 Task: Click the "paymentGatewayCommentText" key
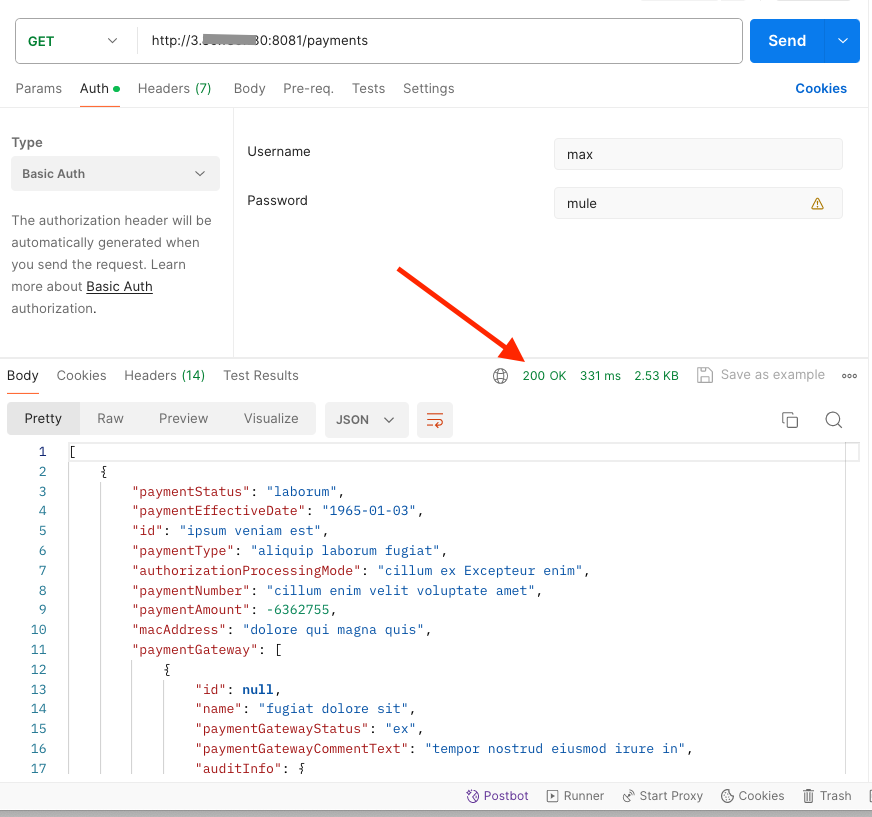point(301,749)
